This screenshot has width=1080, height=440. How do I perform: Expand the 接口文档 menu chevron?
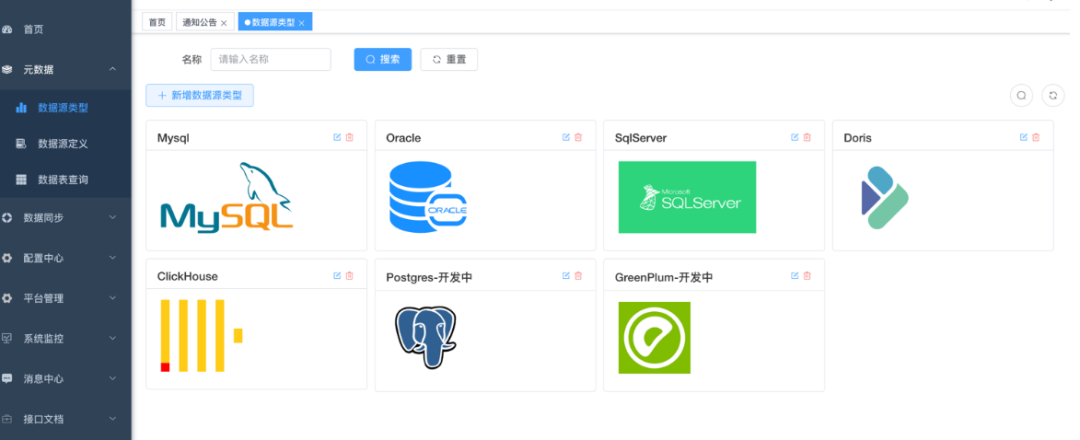[112, 418]
